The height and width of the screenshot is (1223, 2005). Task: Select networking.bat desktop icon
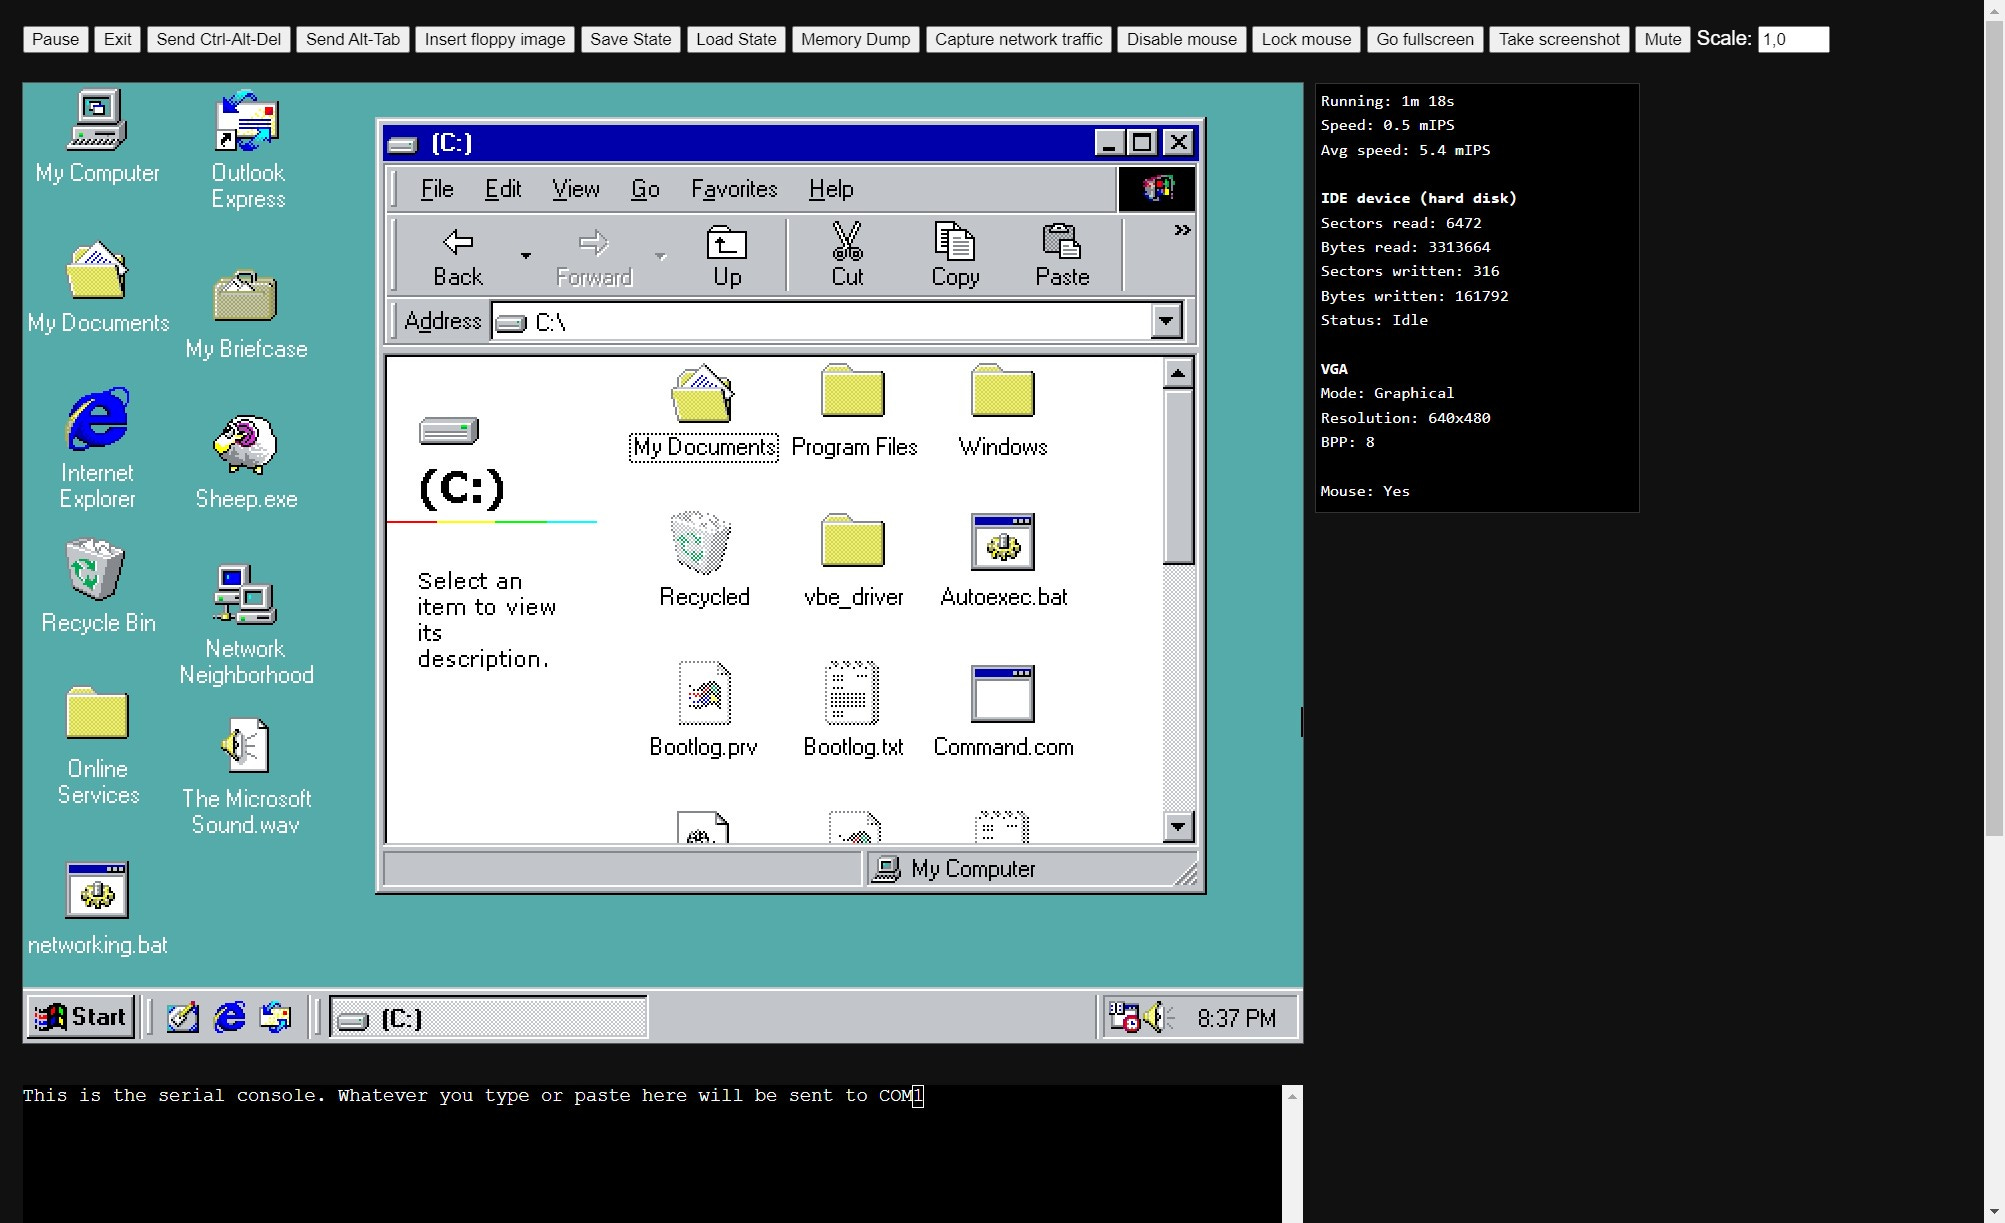click(x=97, y=908)
